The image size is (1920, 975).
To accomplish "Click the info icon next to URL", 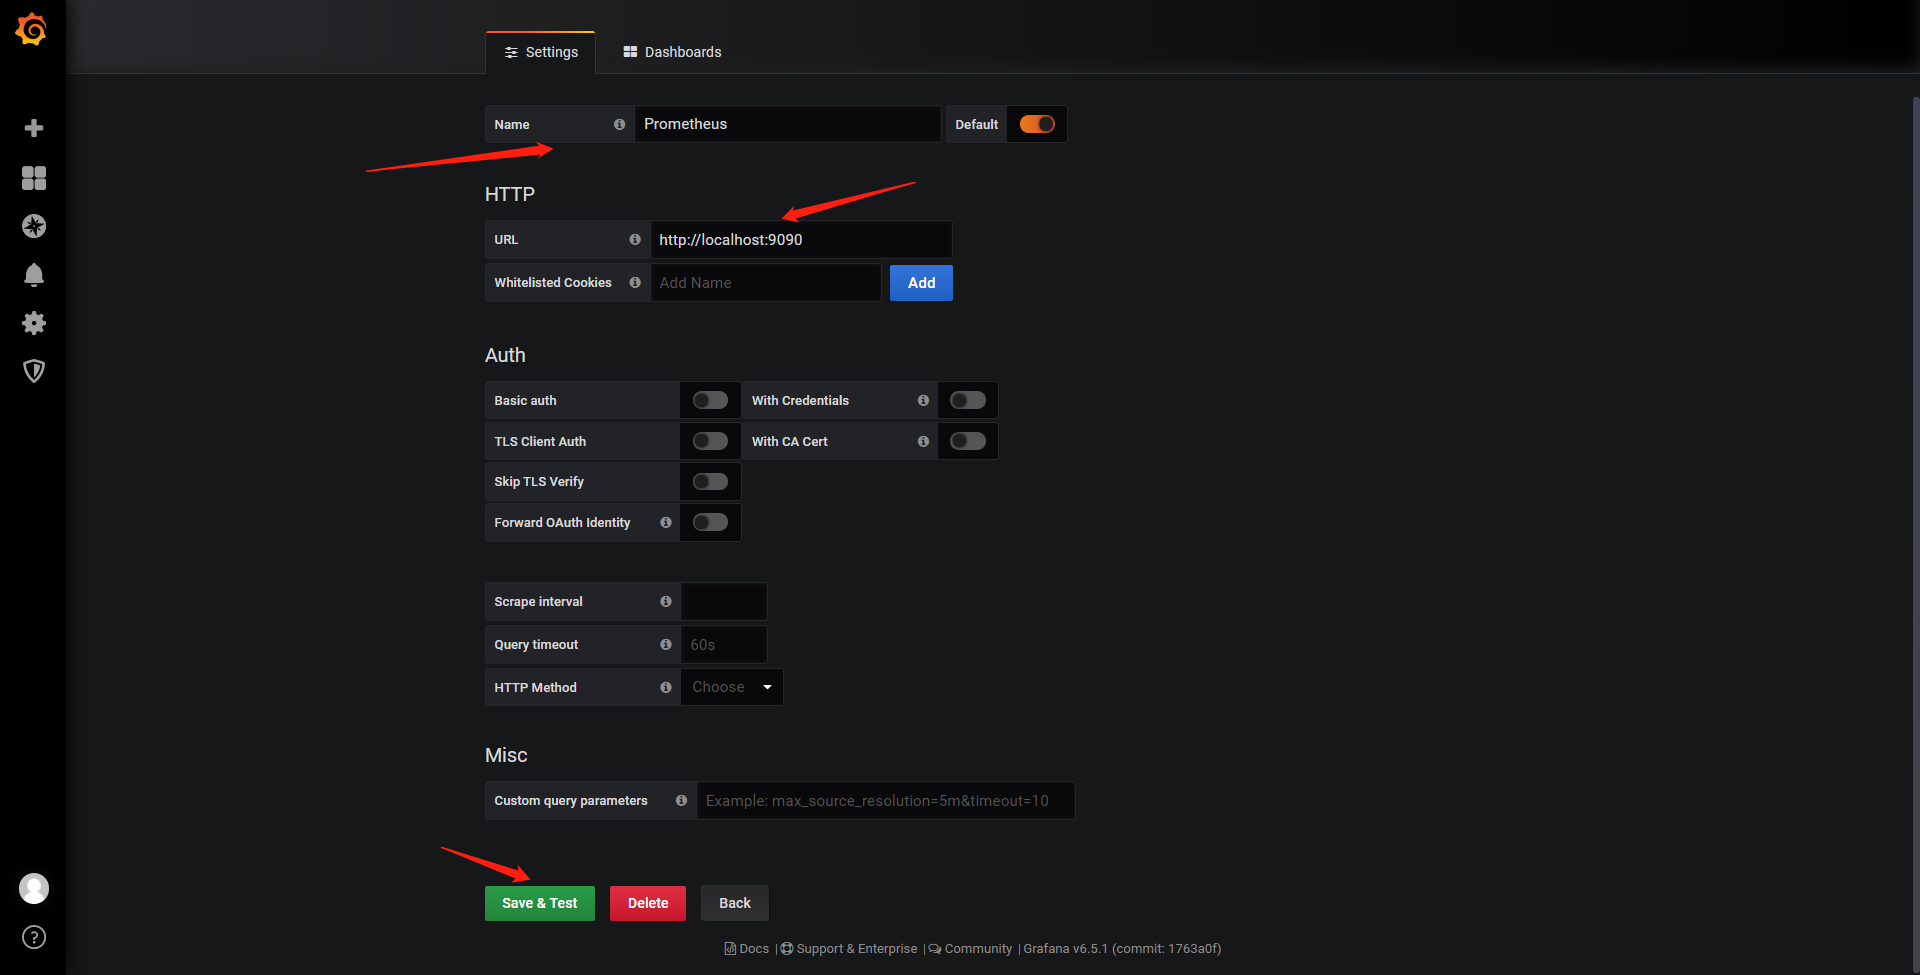I will click(x=635, y=240).
